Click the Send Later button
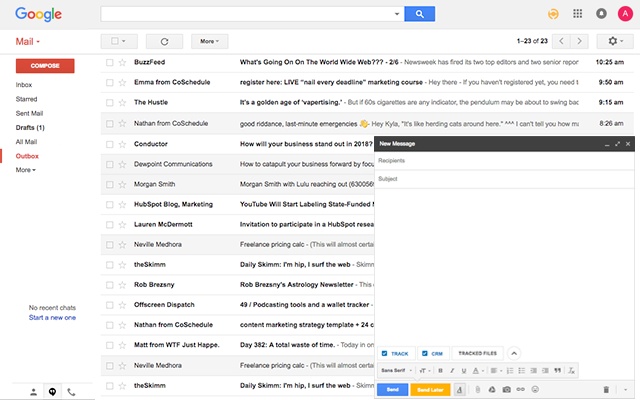Image resolution: width=640 pixels, height=400 pixels. pyautogui.click(x=430, y=390)
